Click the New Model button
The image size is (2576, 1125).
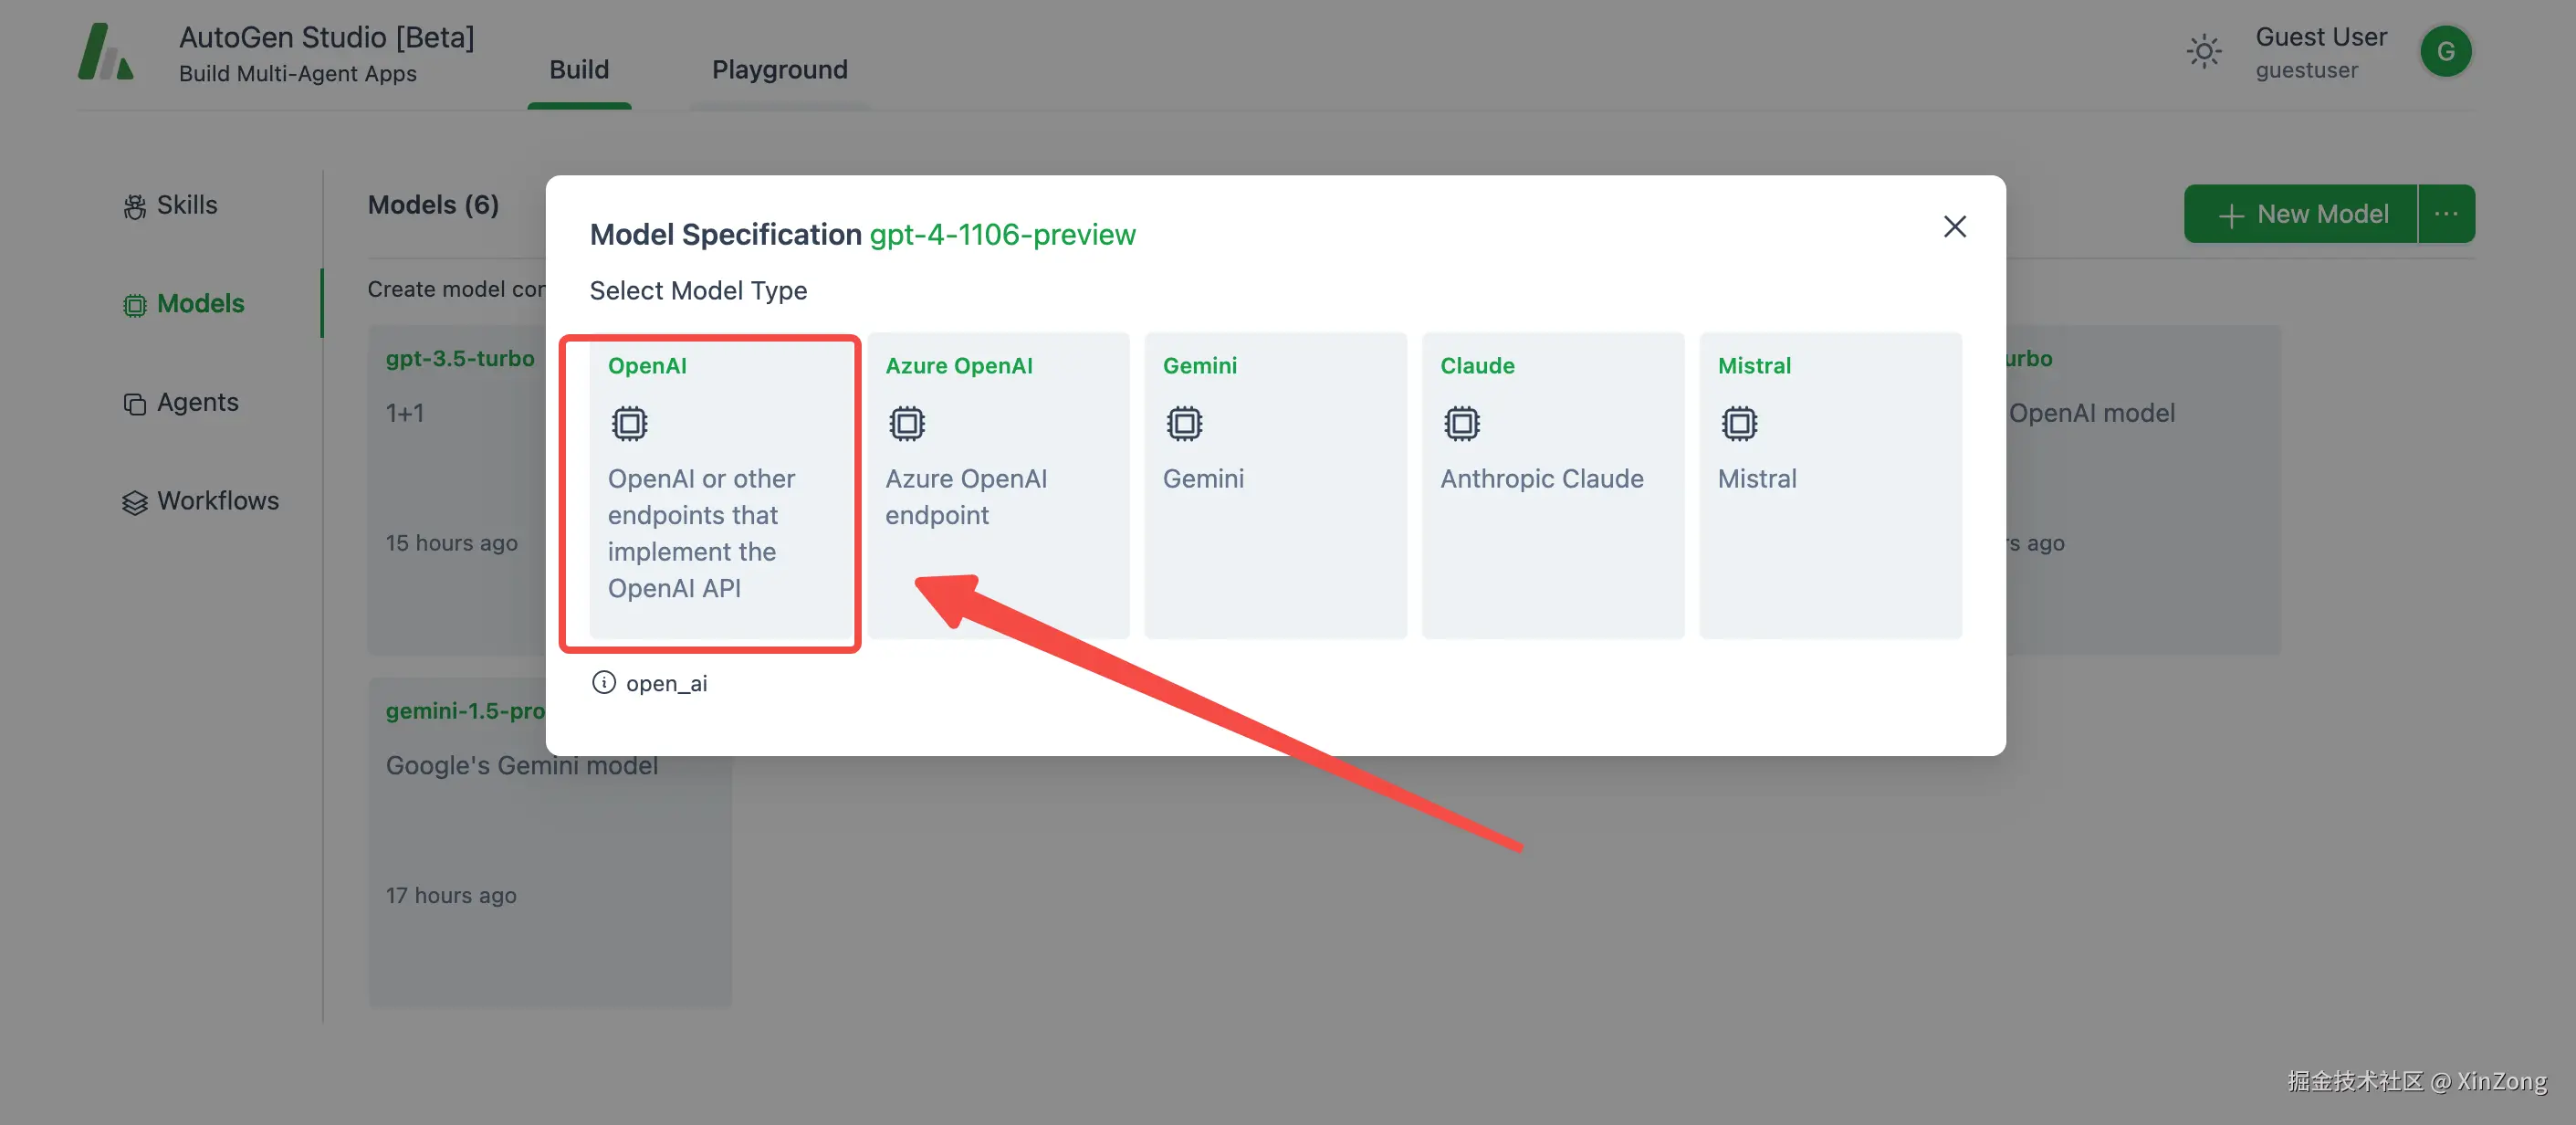2301,214
